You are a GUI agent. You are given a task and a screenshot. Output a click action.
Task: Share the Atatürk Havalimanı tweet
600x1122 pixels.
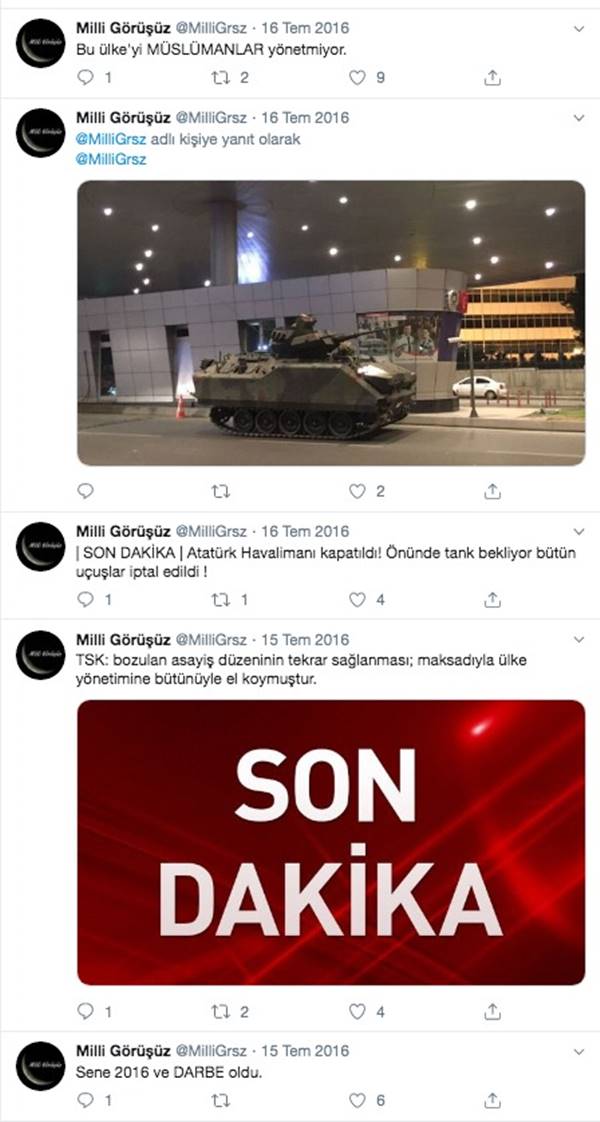point(492,600)
